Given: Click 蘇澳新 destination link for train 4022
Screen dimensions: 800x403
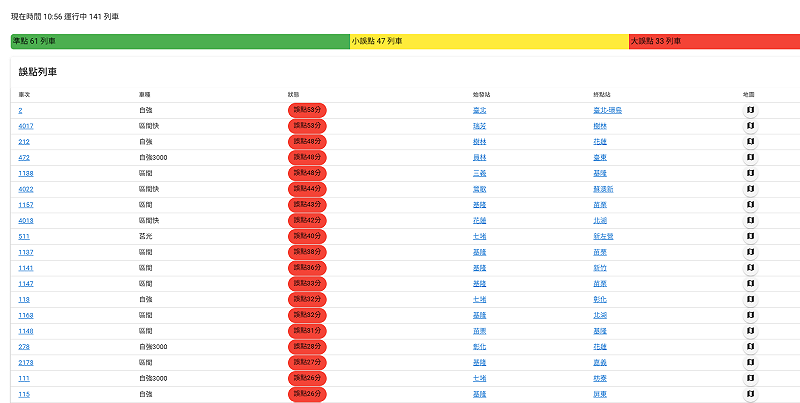Looking at the screenshot, I should (x=602, y=189).
